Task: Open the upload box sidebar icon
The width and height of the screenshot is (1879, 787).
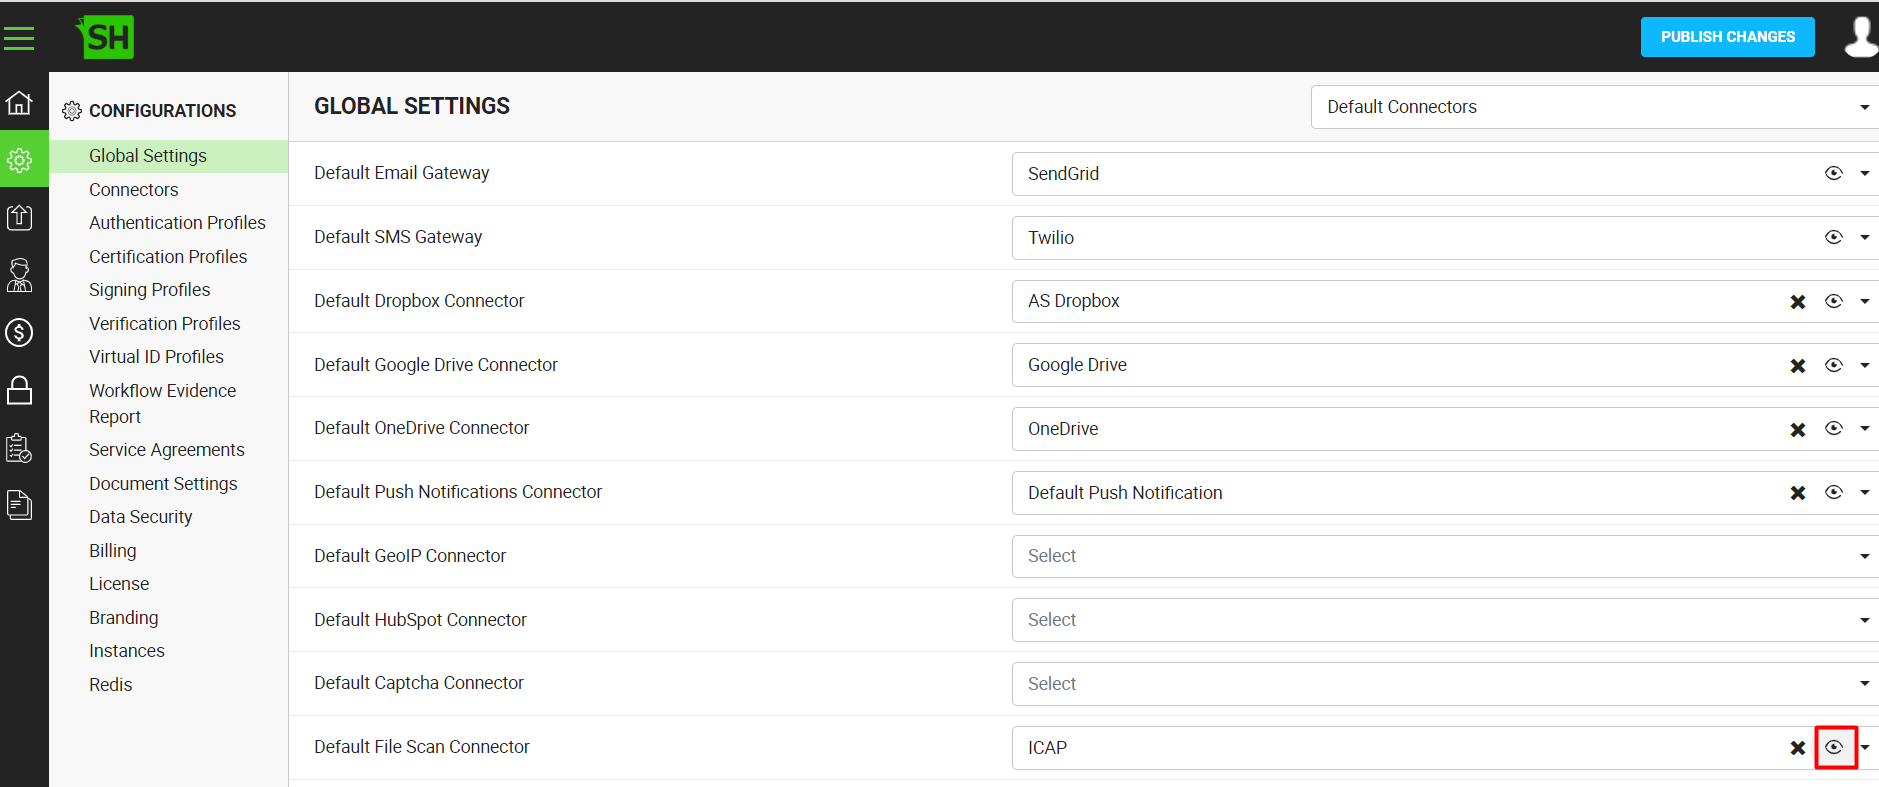Action: click(19, 217)
